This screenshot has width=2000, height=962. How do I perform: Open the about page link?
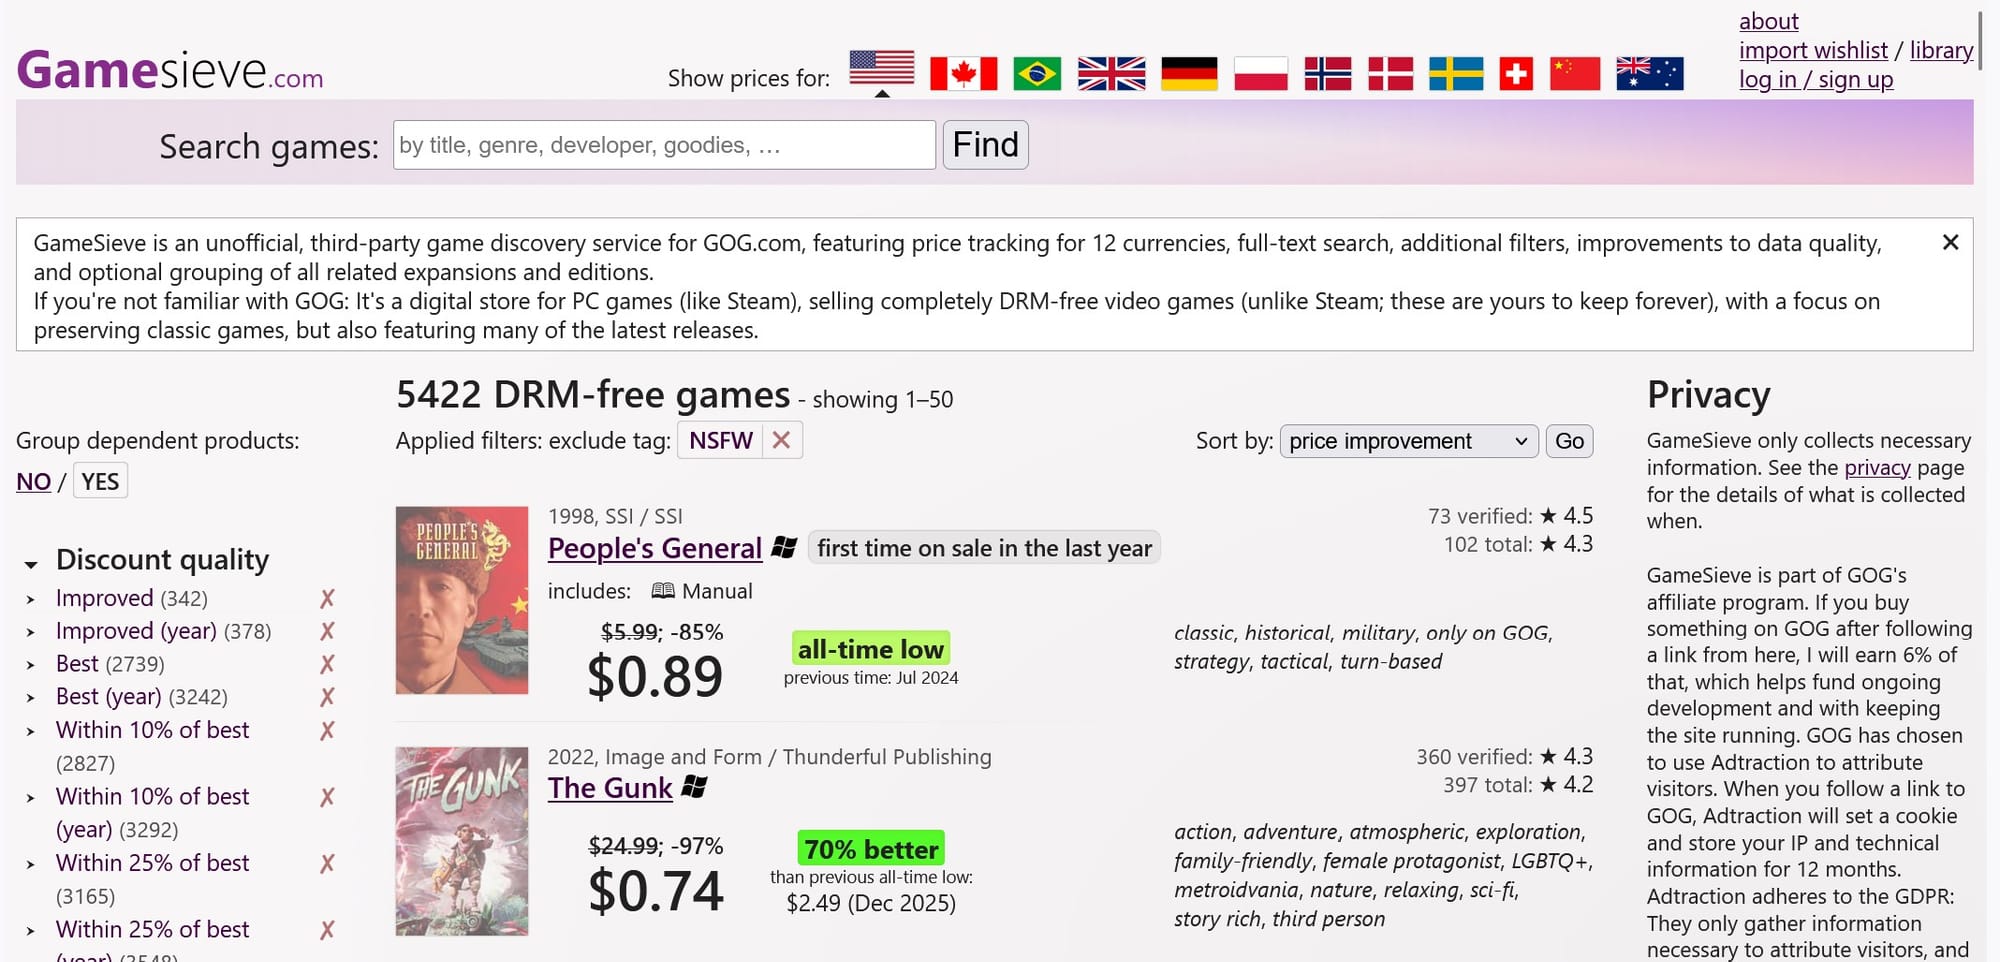(1768, 21)
